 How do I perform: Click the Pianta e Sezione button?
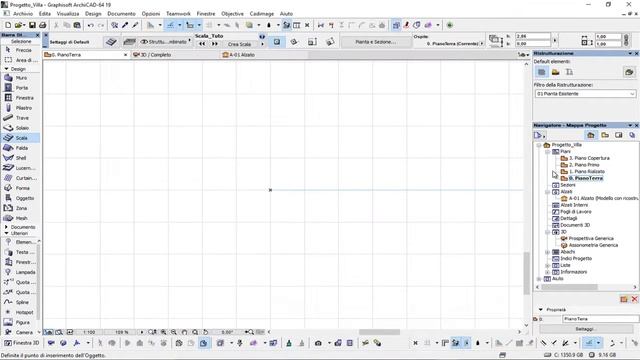pyautogui.click(x=376, y=42)
